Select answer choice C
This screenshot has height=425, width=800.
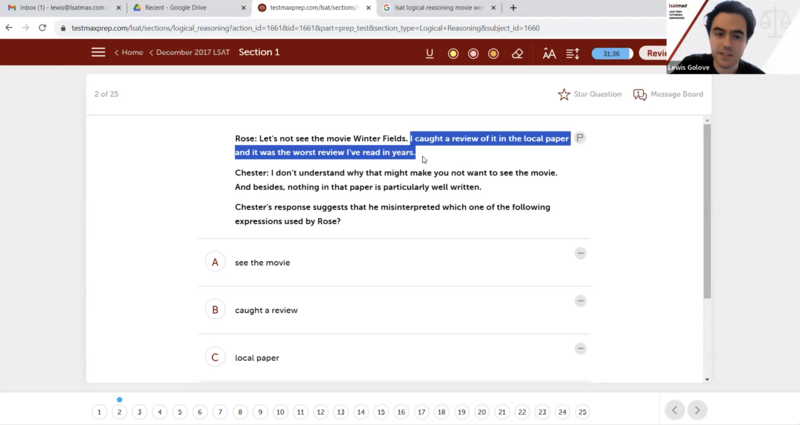pyautogui.click(x=214, y=357)
